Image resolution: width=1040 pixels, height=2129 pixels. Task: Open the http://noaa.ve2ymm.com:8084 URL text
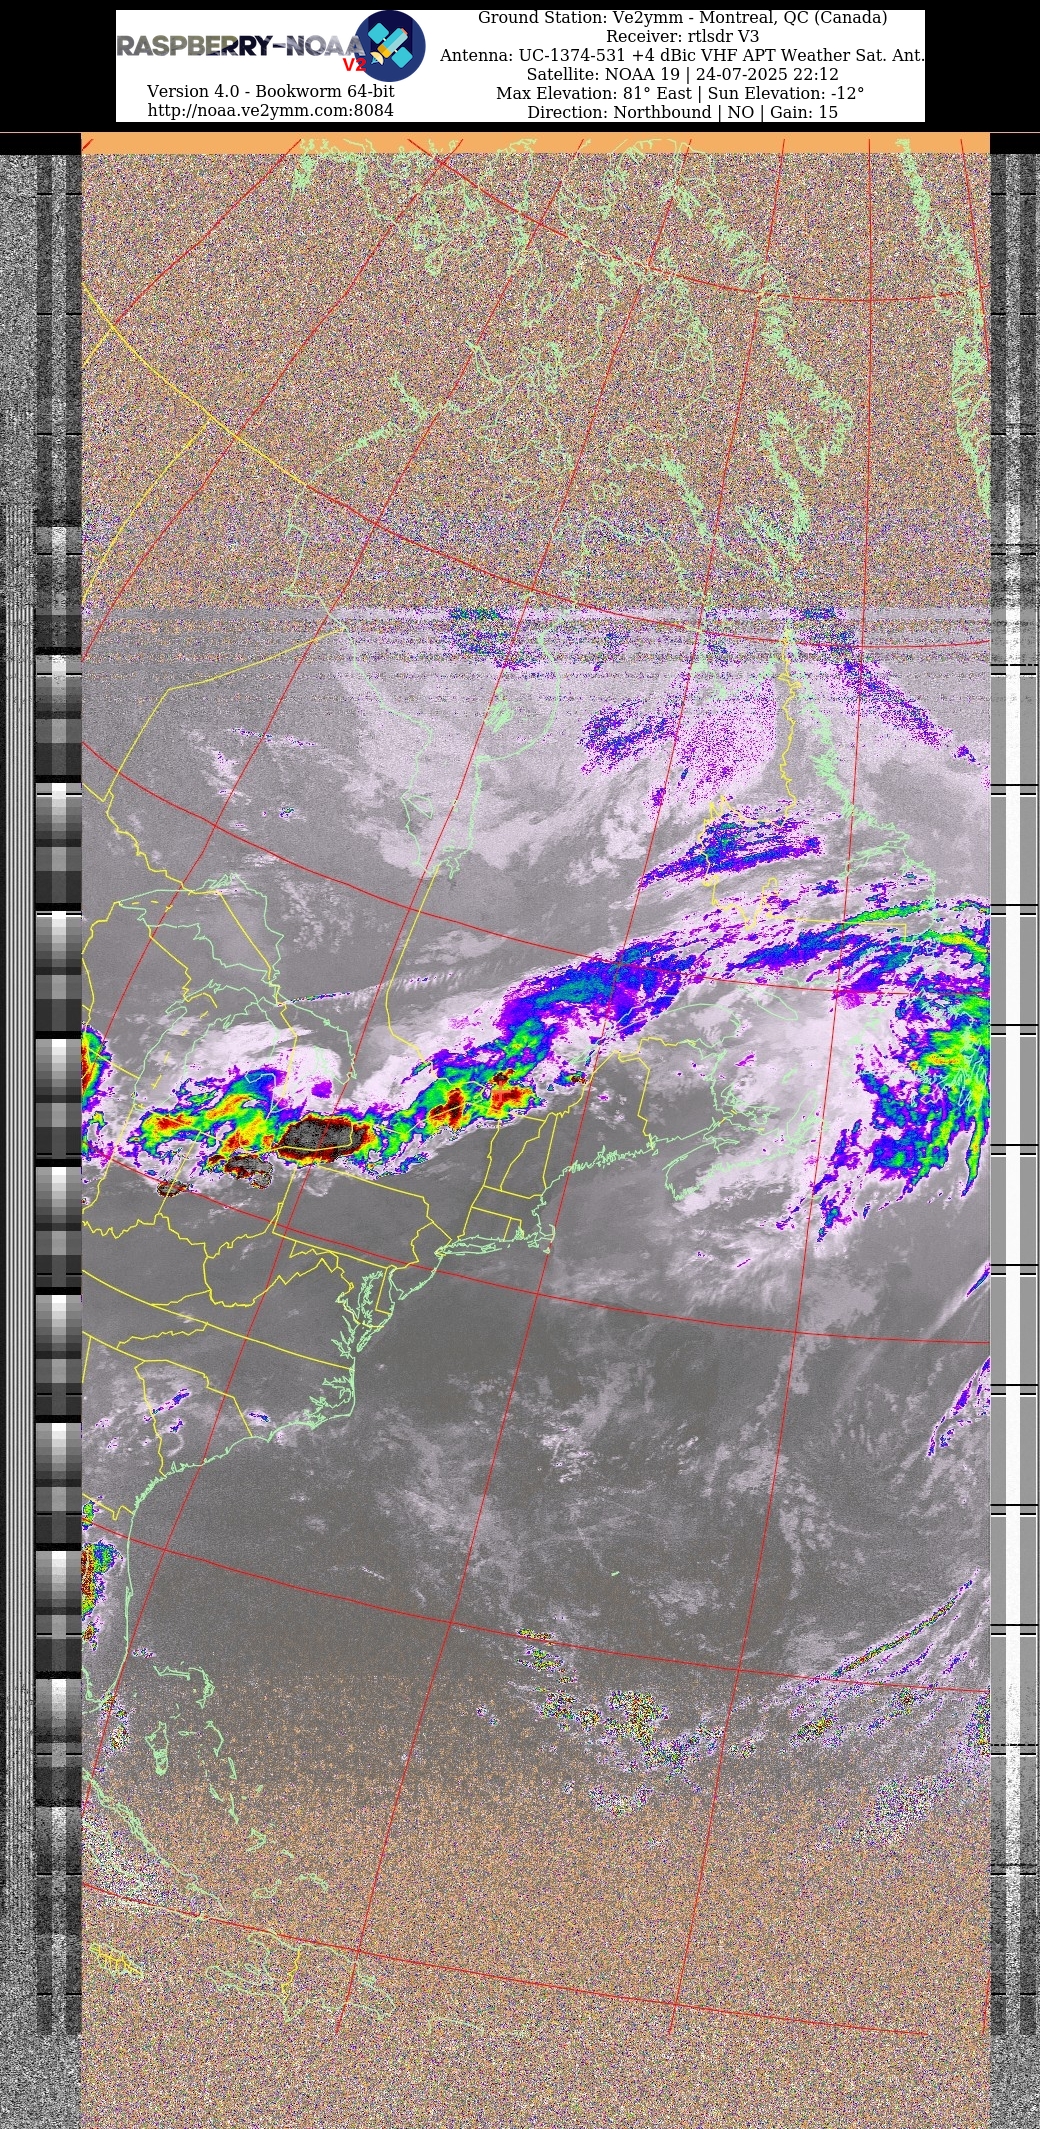point(270,110)
